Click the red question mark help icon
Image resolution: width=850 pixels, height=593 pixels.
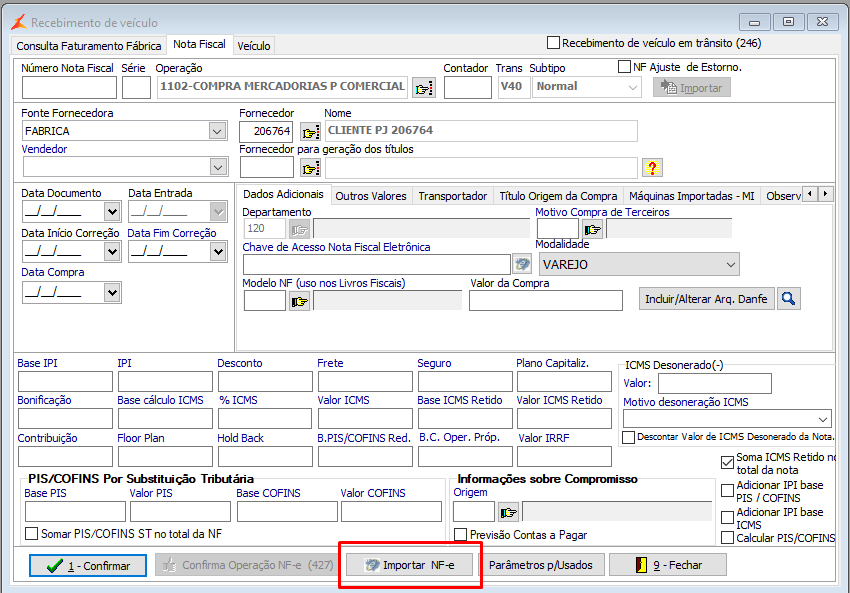pyautogui.click(x=652, y=167)
